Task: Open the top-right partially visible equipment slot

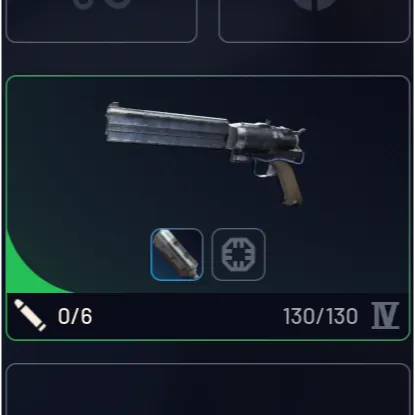Action: point(314,21)
